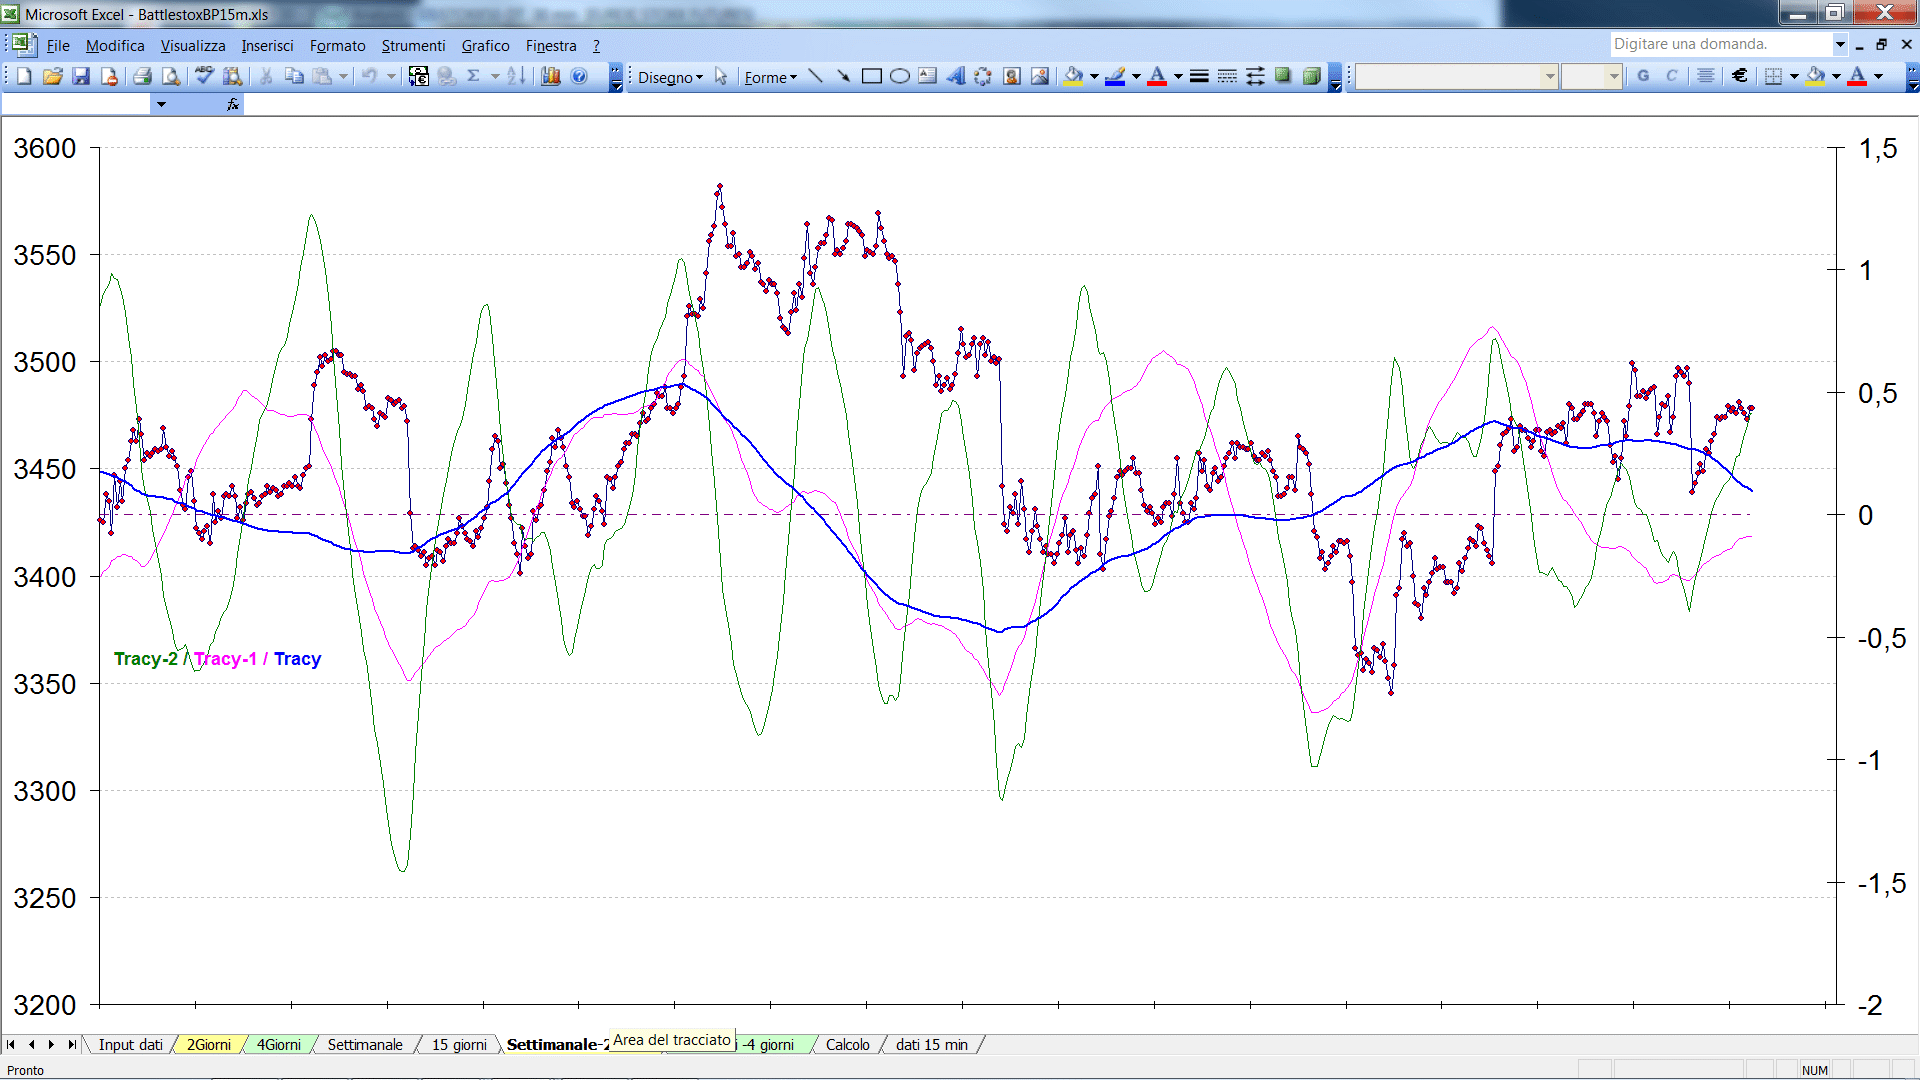Image resolution: width=1920 pixels, height=1080 pixels.
Task: Launch the Chart Wizard
Action: 550,76
